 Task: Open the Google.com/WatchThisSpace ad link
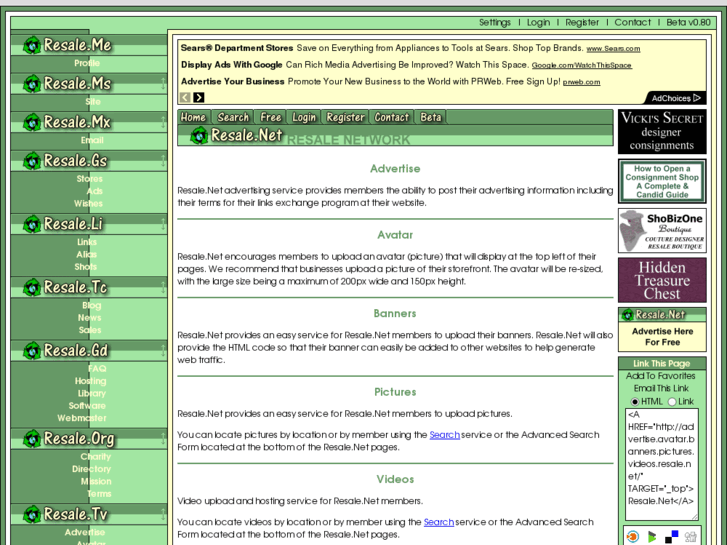point(581,65)
